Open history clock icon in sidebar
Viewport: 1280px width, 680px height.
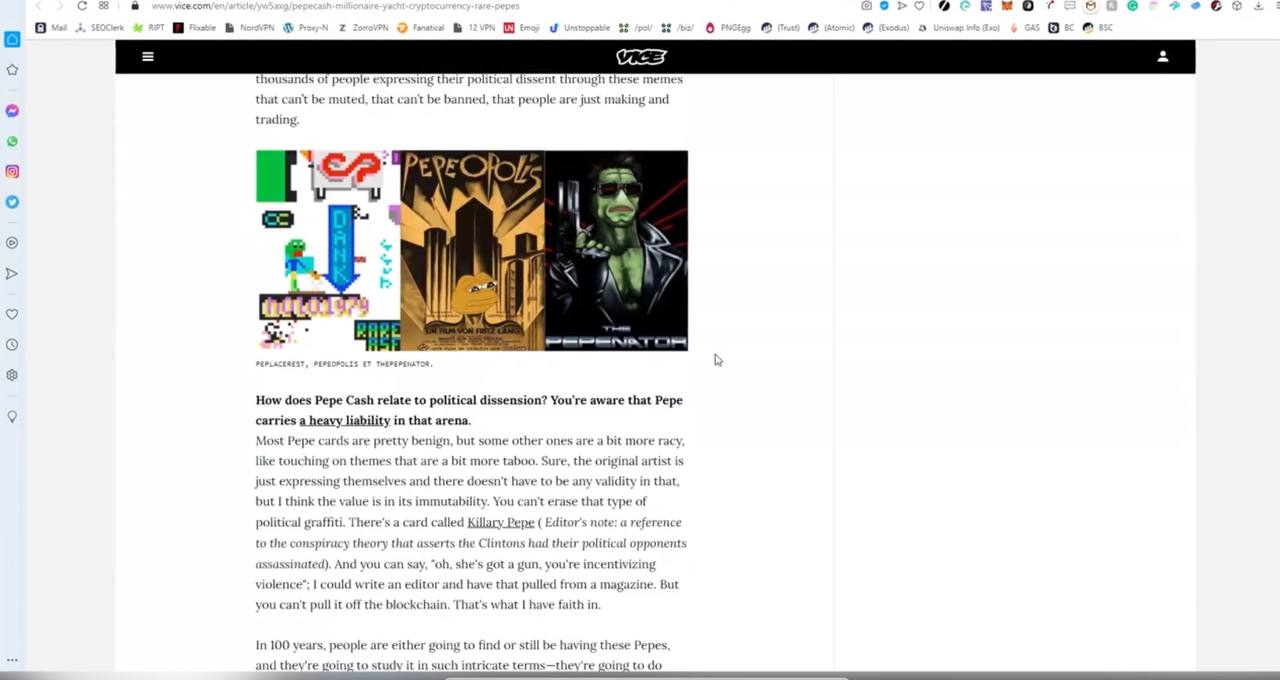(x=12, y=345)
